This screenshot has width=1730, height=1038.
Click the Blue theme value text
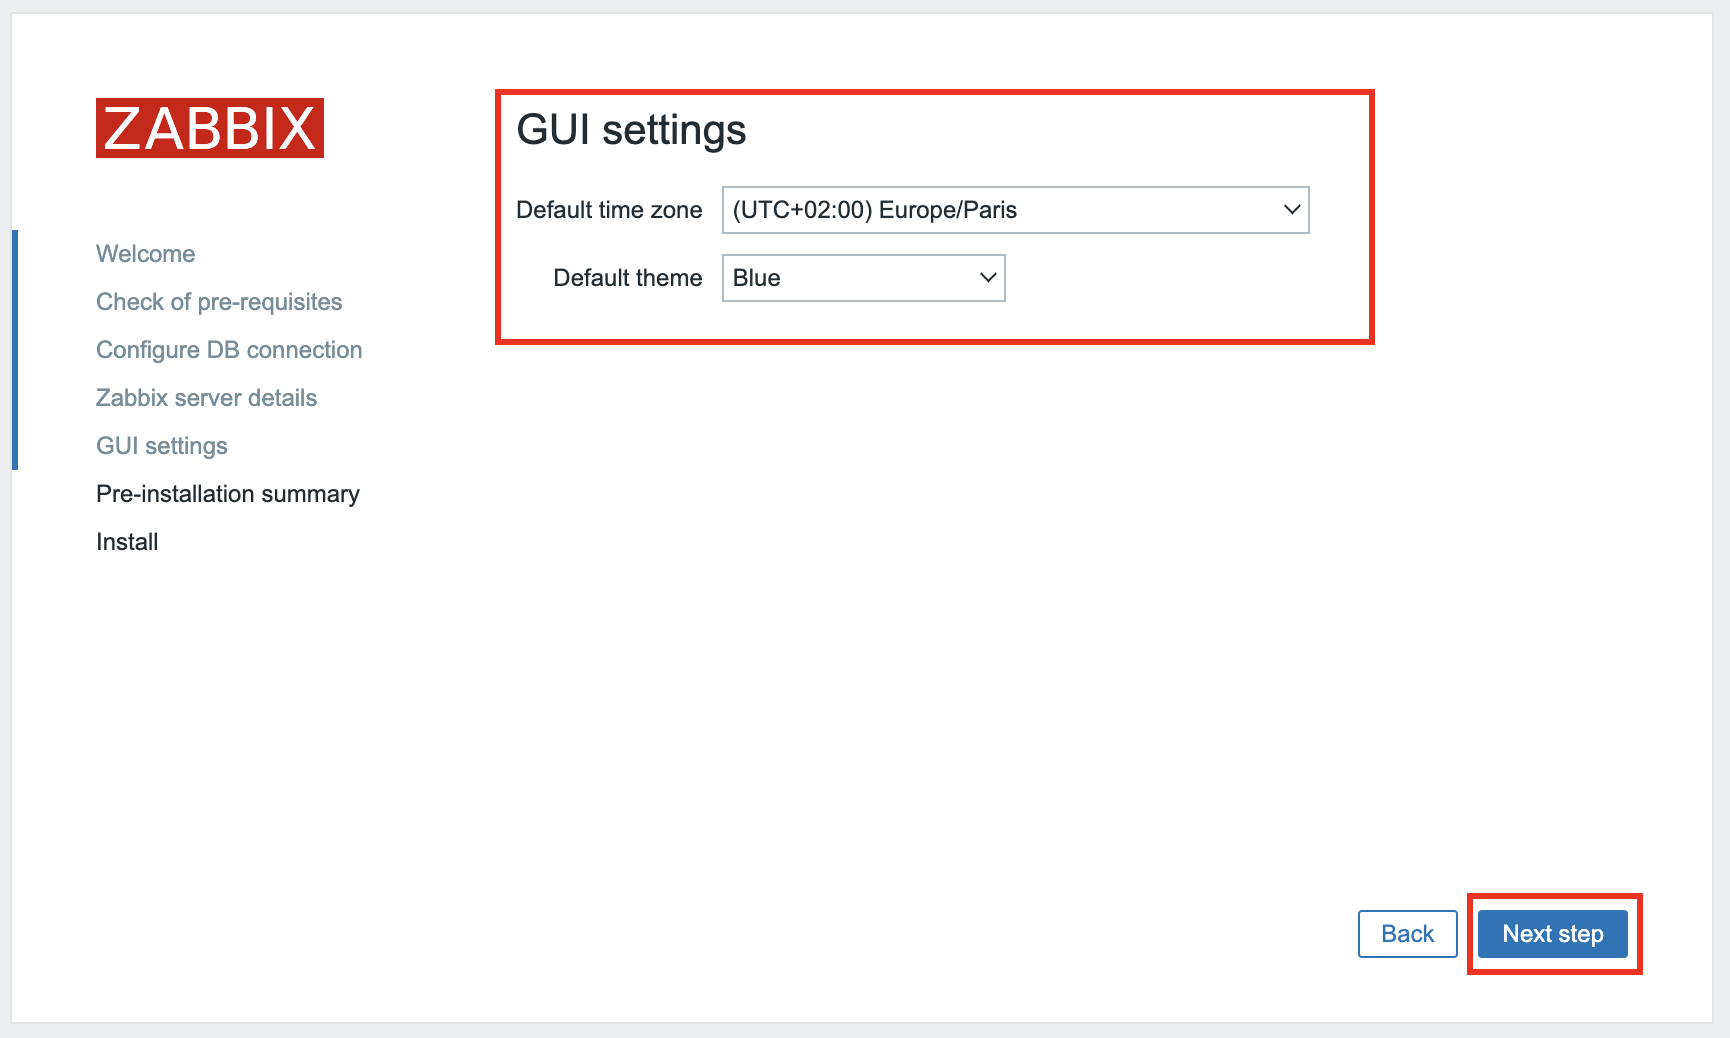[x=757, y=278]
